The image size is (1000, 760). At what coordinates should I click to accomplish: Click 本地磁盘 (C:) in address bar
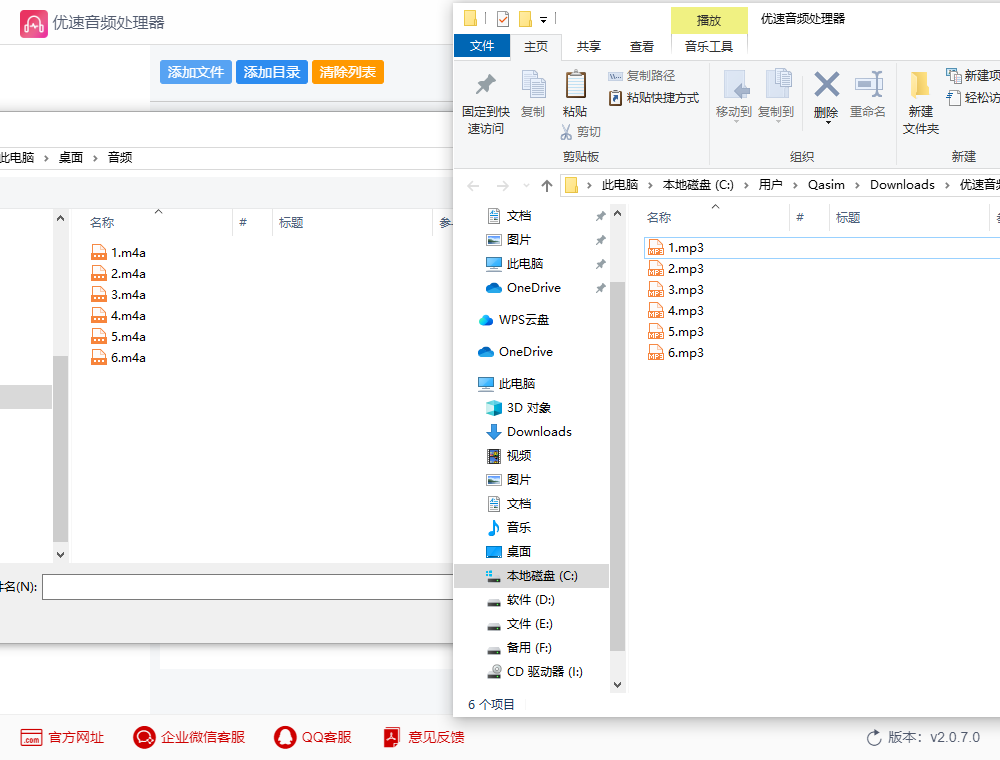pos(698,185)
